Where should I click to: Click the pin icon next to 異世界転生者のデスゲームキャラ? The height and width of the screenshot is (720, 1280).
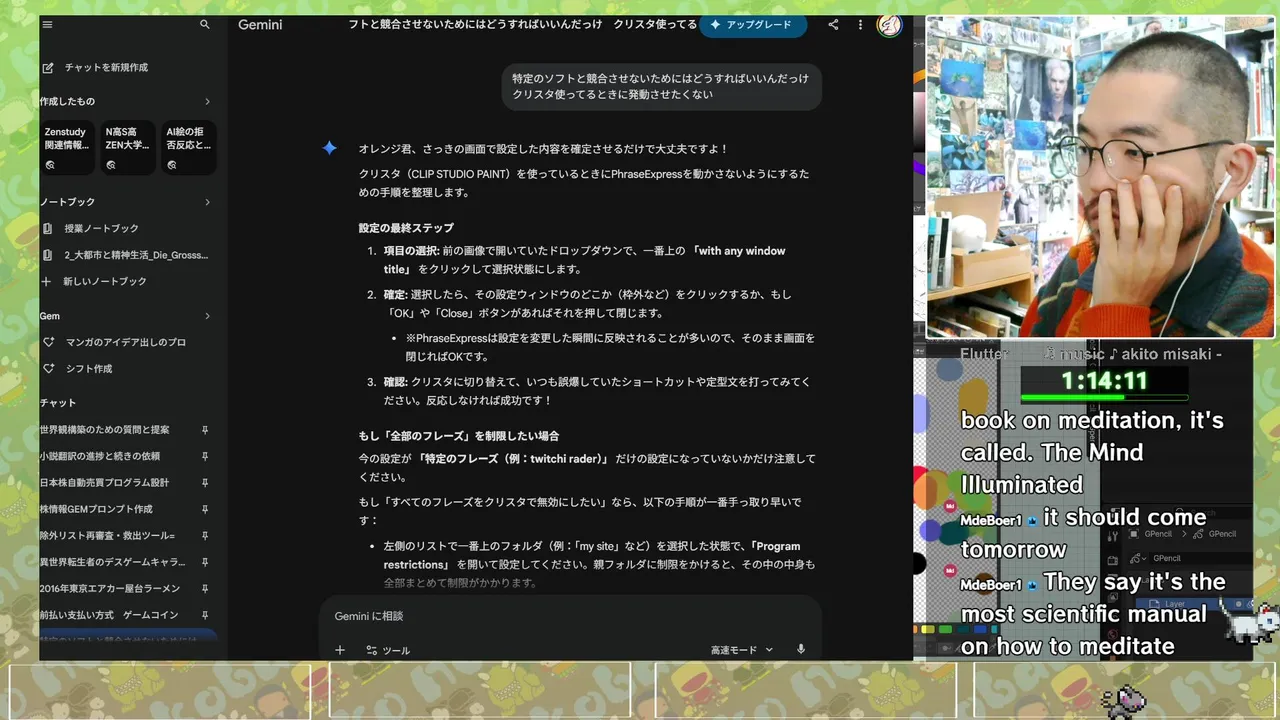(x=205, y=562)
